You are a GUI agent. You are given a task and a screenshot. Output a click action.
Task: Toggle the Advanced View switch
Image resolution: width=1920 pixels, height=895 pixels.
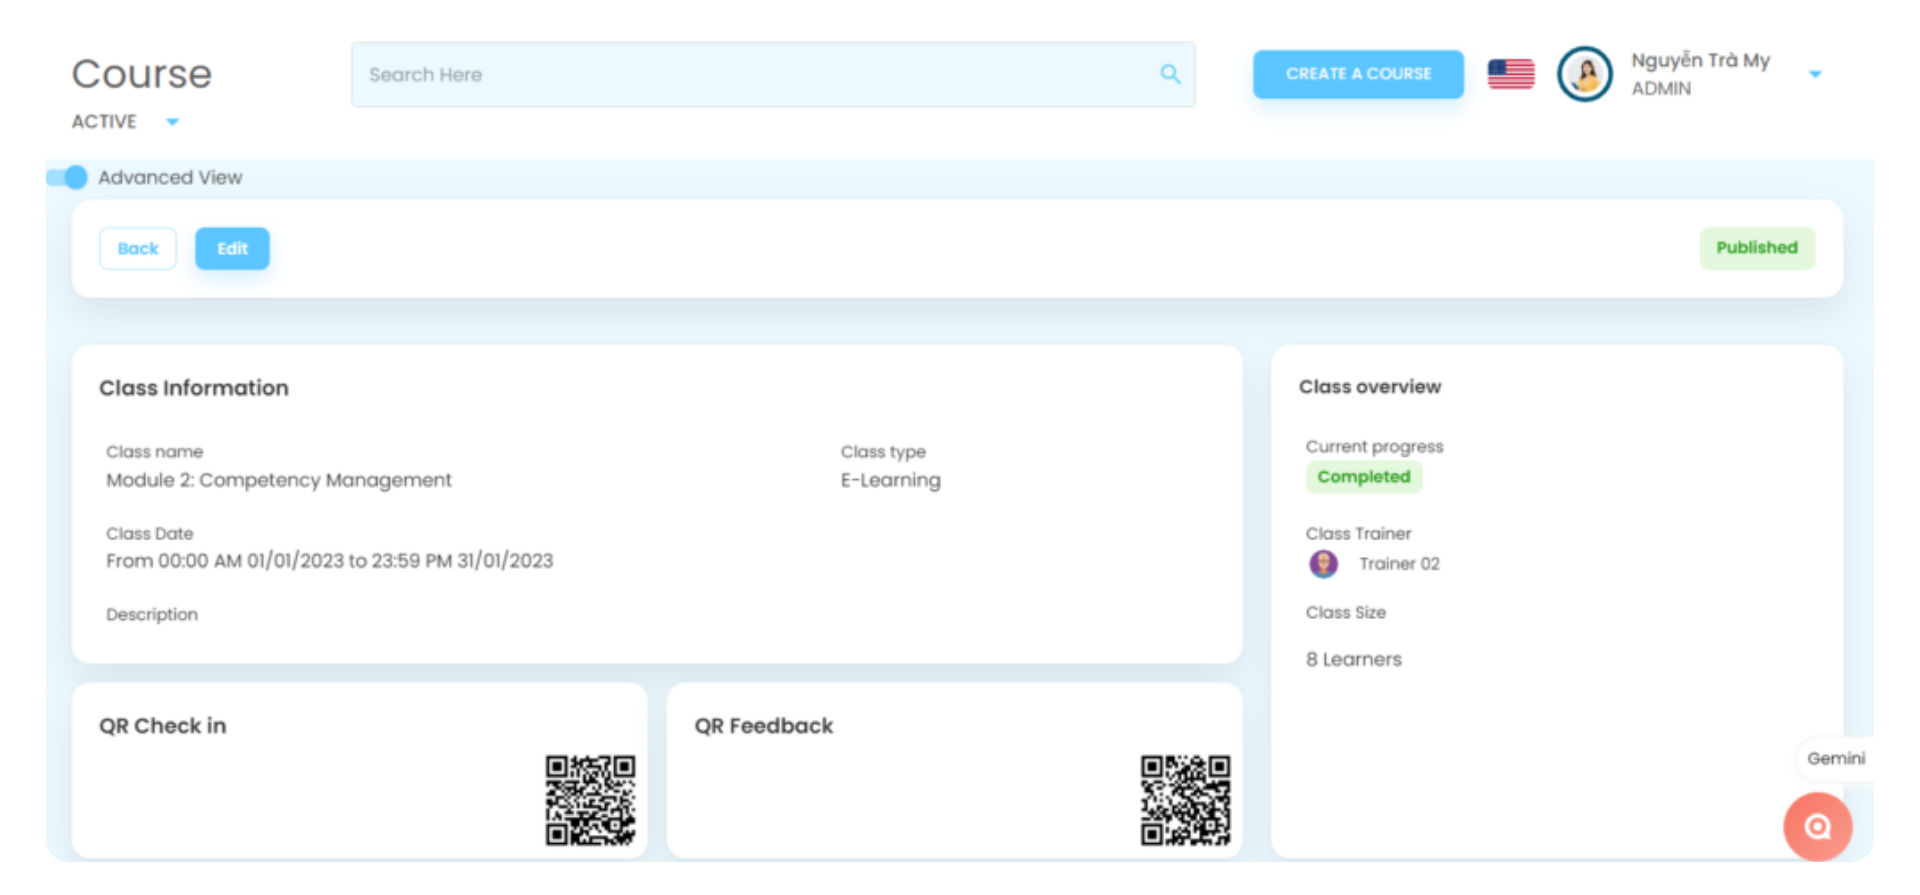coord(68,178)
